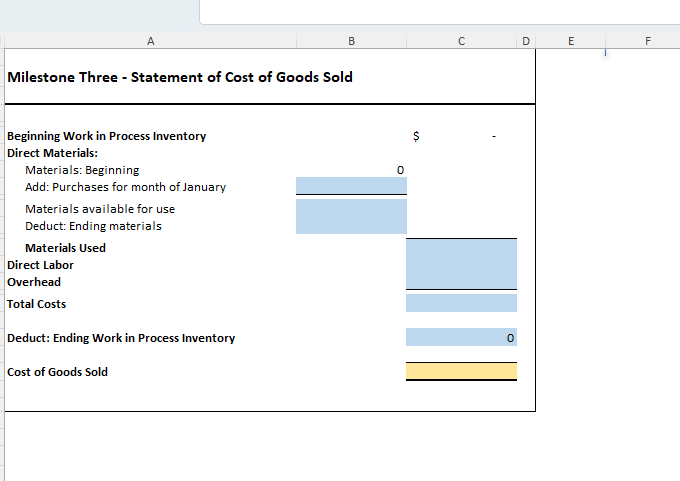Click blue cell for Overhead amount
Viewport: 680px width, 481px height.
coord(461,281)
